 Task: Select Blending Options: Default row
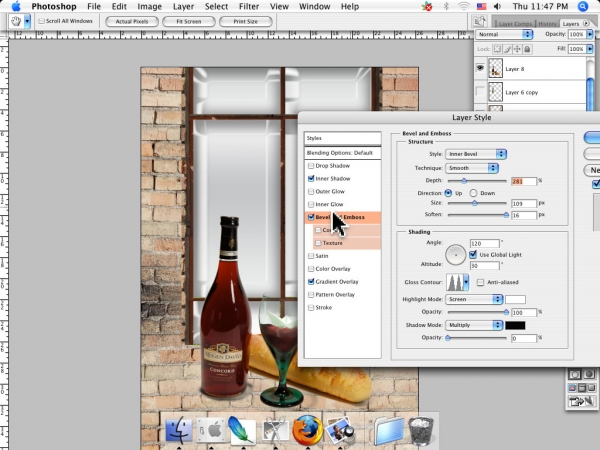342,153
